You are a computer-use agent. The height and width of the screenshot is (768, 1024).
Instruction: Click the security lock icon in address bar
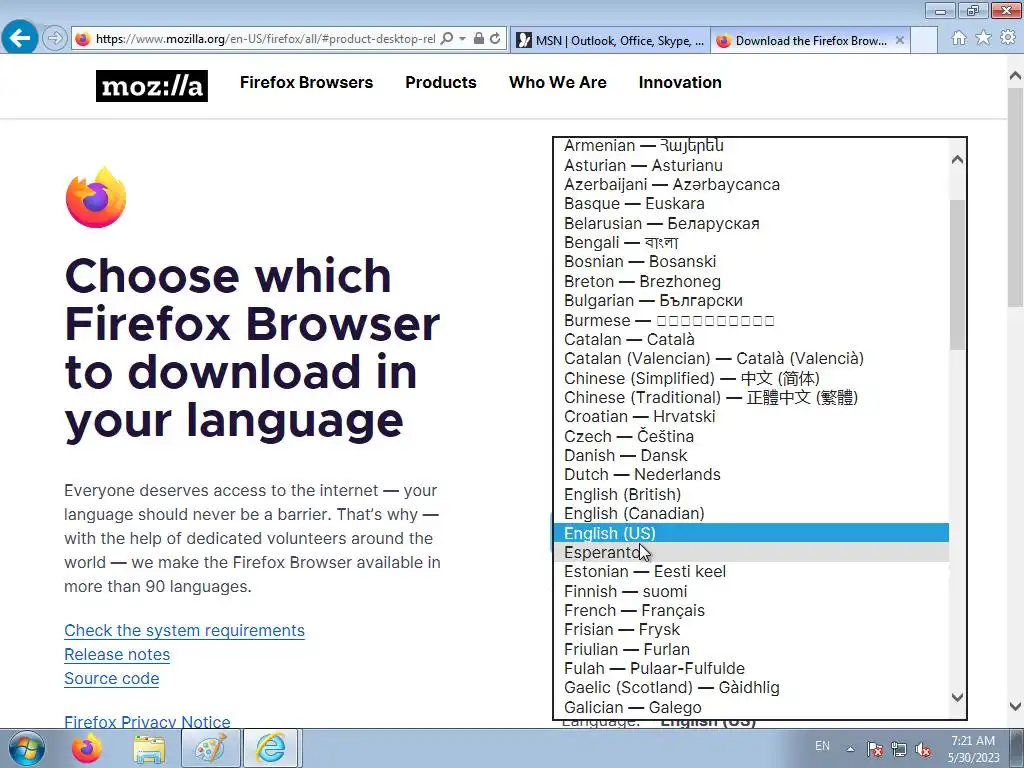(479, 39)
